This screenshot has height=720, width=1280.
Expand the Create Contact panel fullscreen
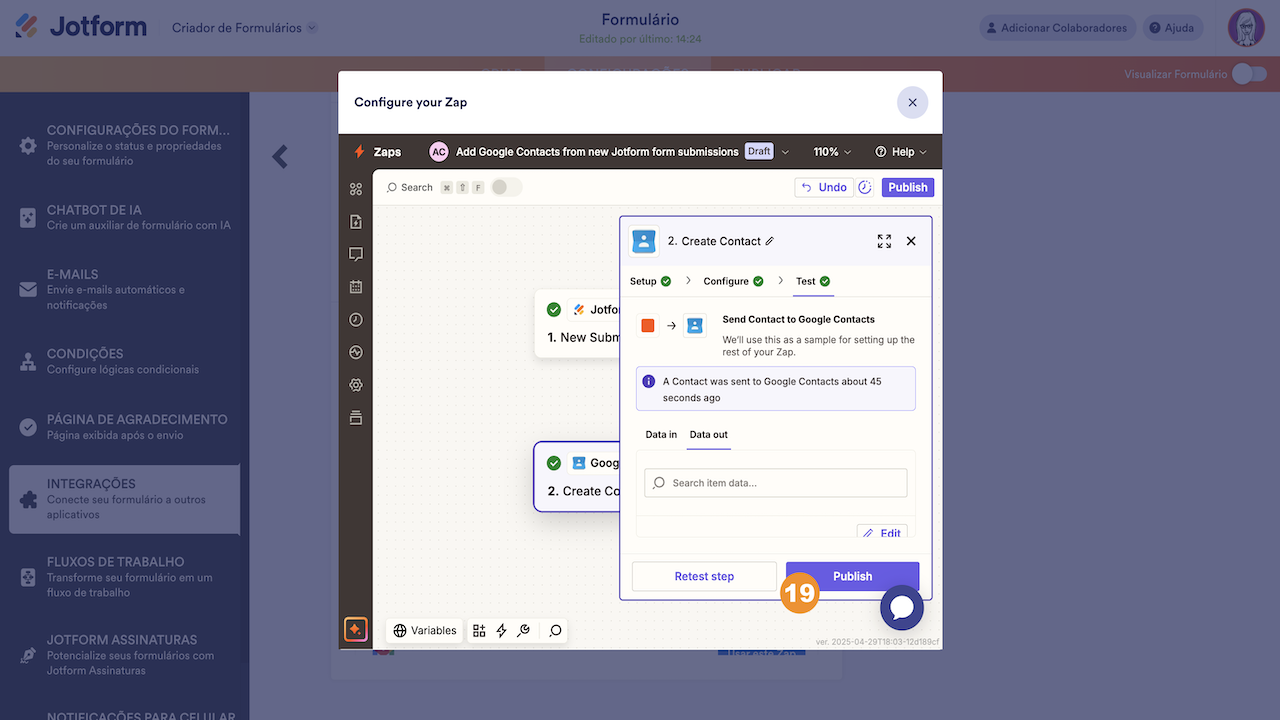click(x=884, y=241)
